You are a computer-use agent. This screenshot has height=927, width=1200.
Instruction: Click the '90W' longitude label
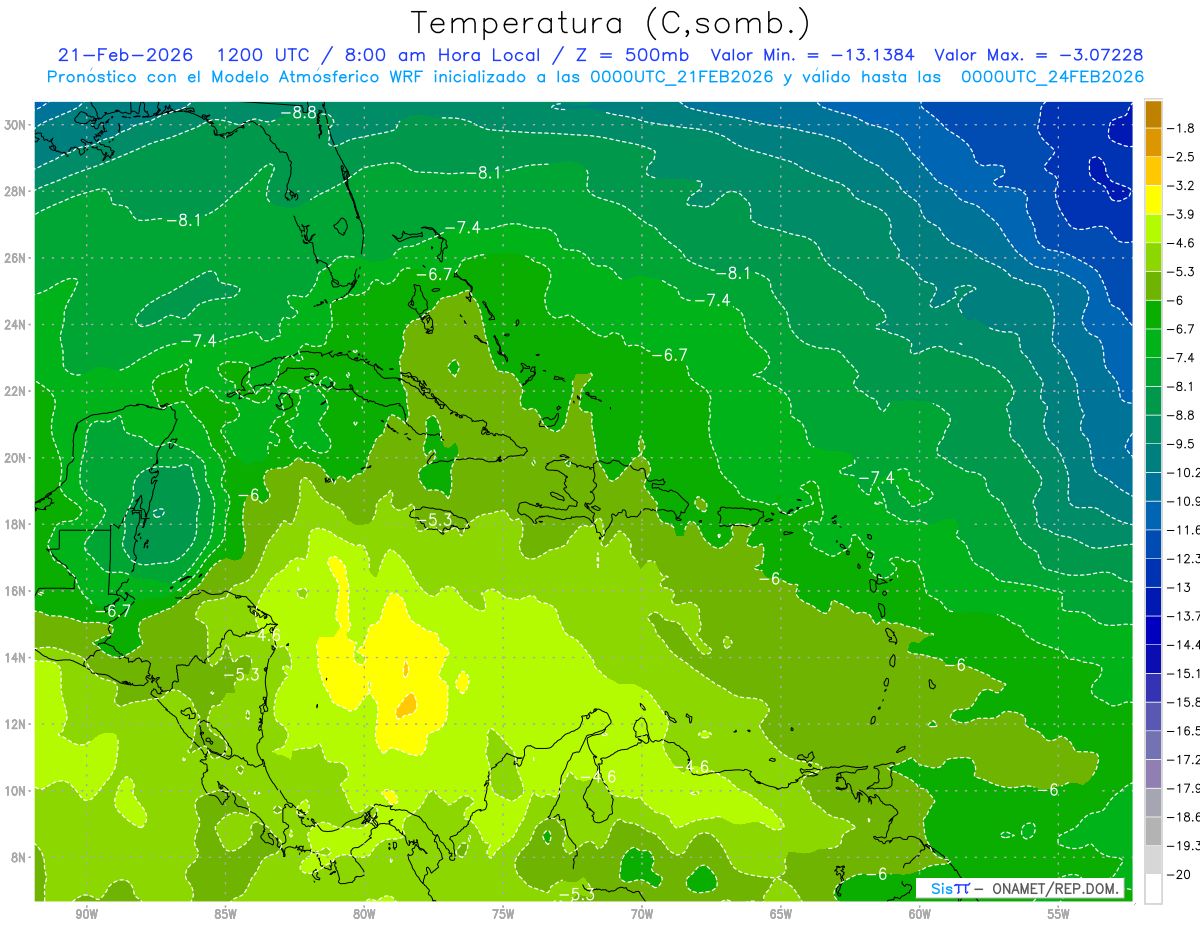point(86,914)
